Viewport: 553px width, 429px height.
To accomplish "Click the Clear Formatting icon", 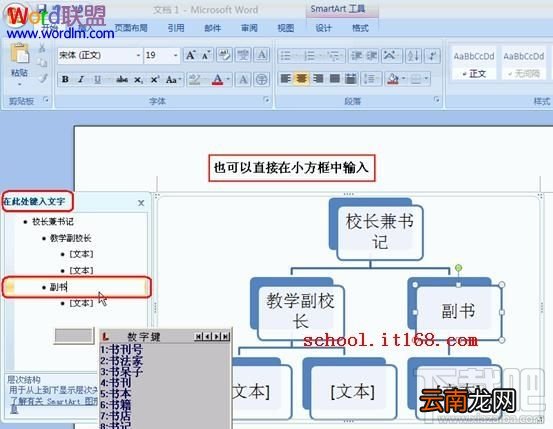I will [x=224, y=55].
